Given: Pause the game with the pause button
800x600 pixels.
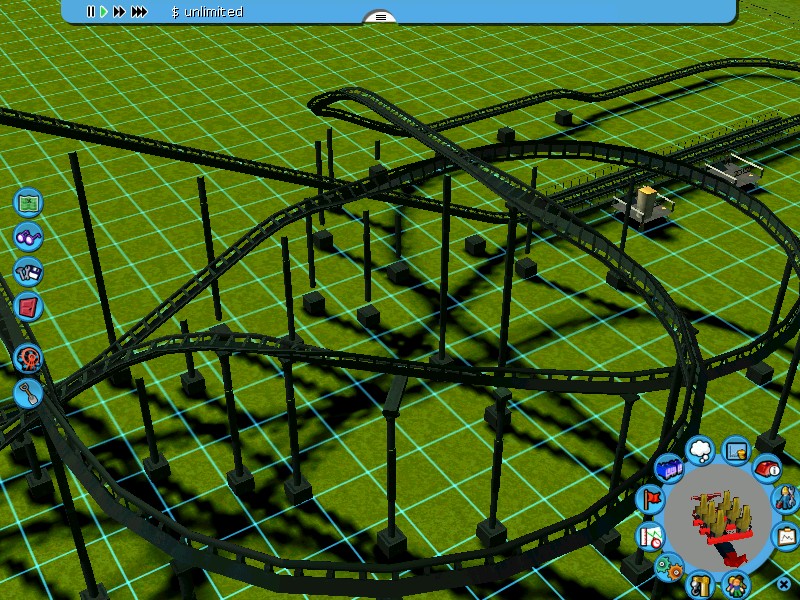Looking at the screenshot, I should [x=90, y=11].
